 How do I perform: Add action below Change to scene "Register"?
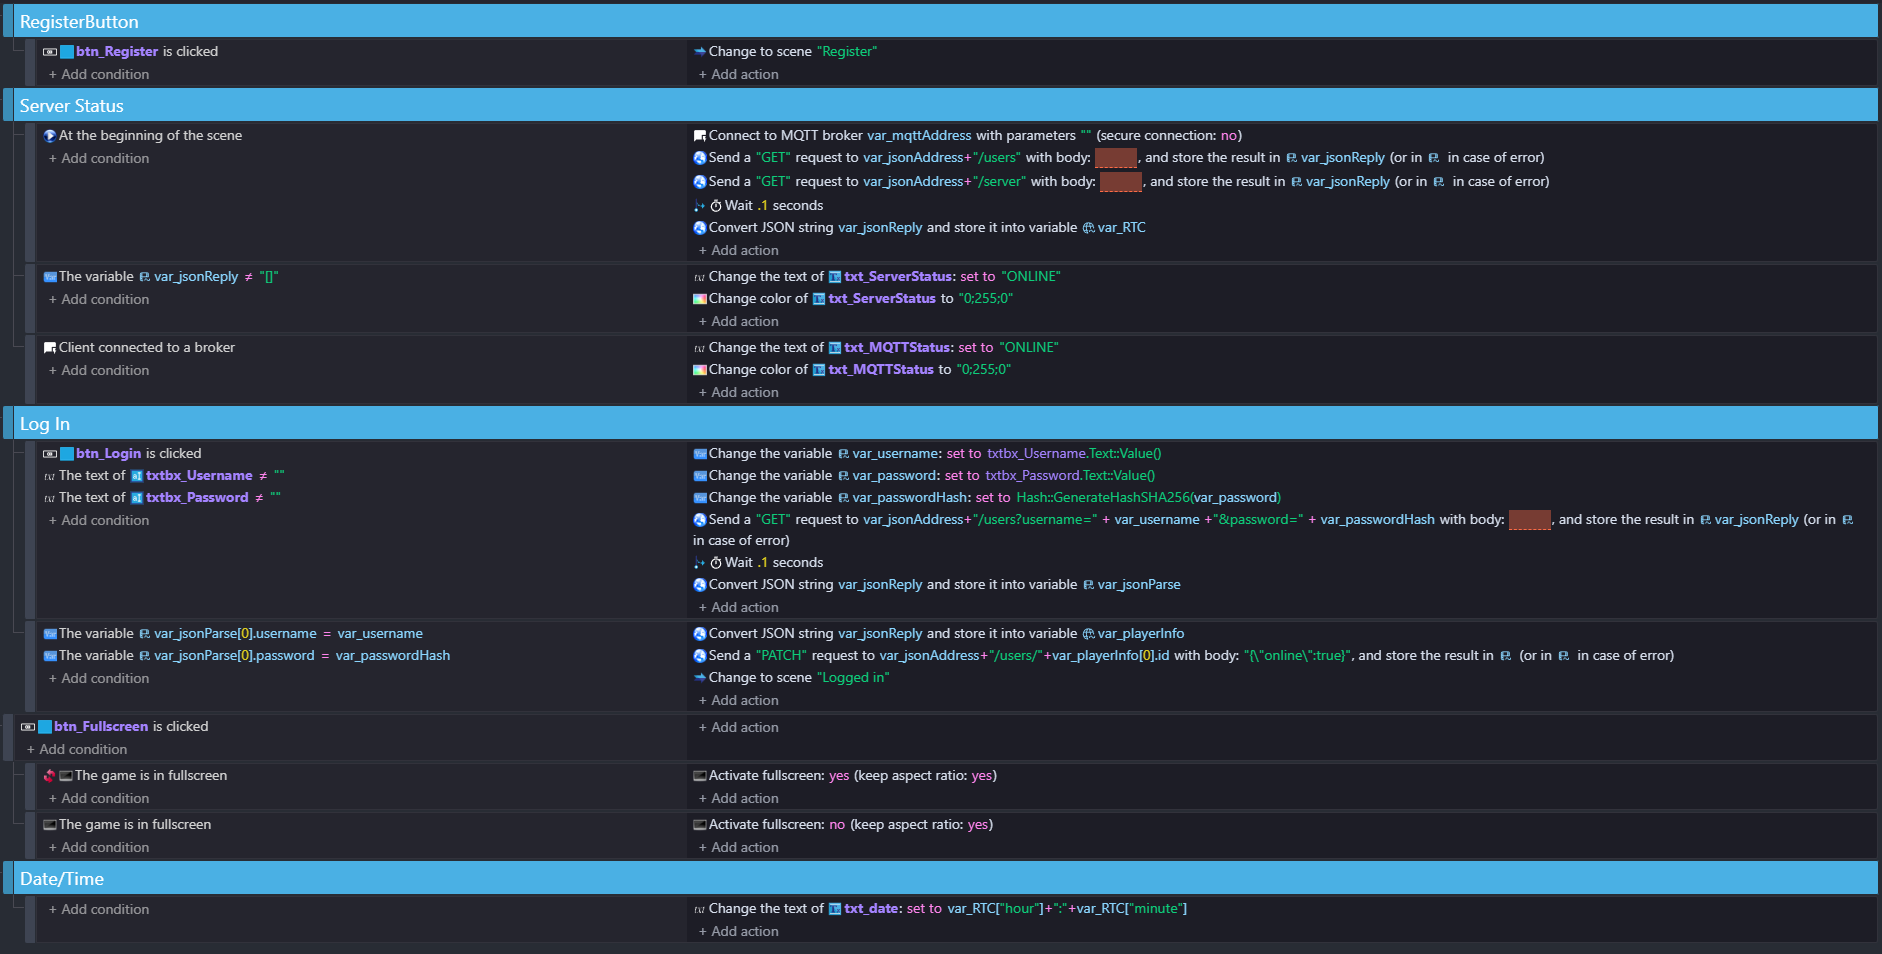click(738, 75)
